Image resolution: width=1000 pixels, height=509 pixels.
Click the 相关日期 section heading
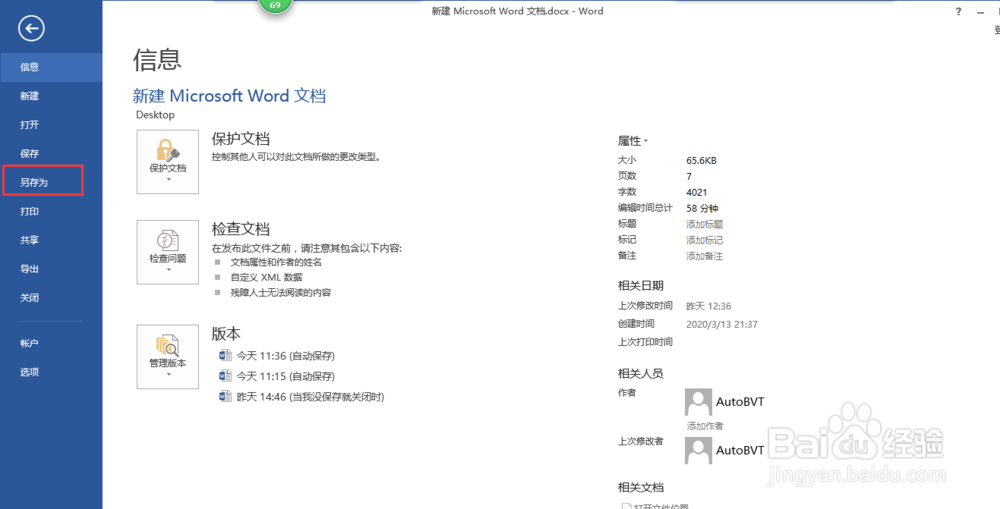[640, 286]
